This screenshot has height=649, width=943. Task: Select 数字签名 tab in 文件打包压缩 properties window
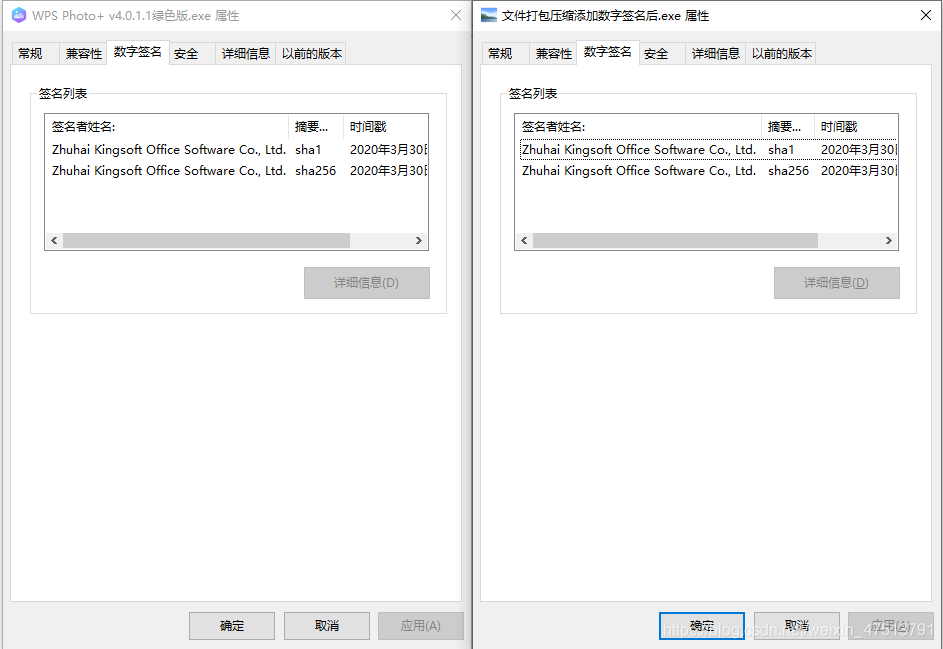click(607, 52)
